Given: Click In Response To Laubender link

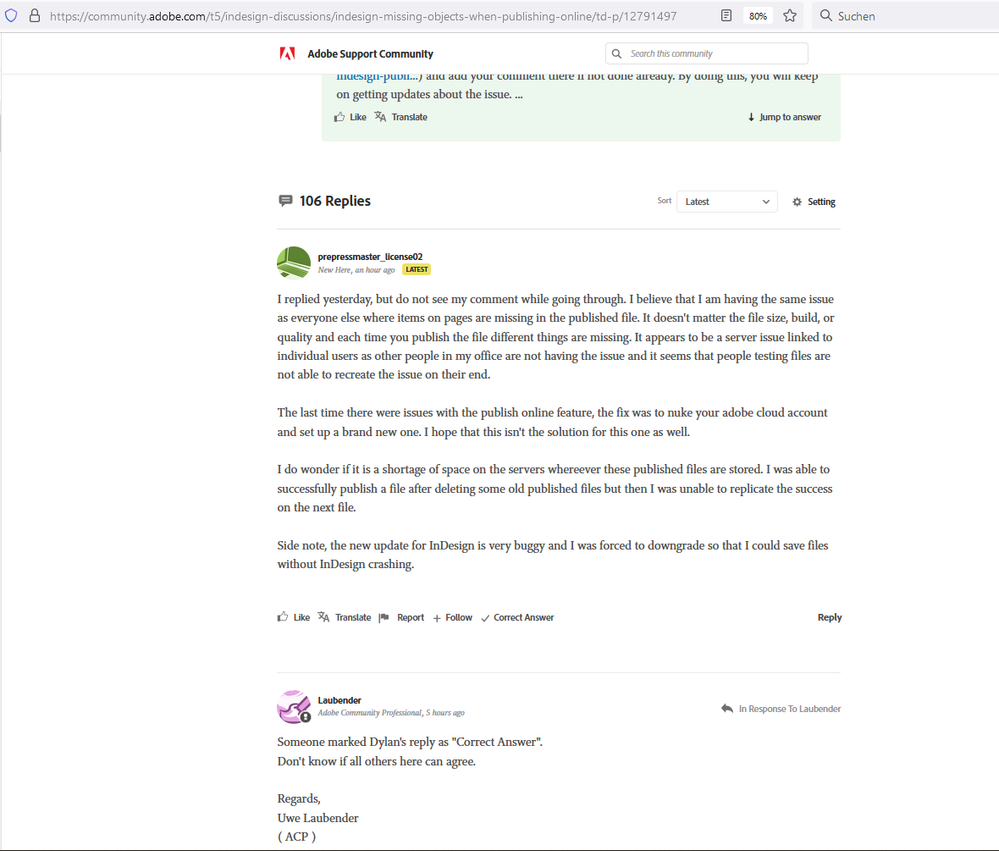Looking at the screenshot, I should point(781,709).
